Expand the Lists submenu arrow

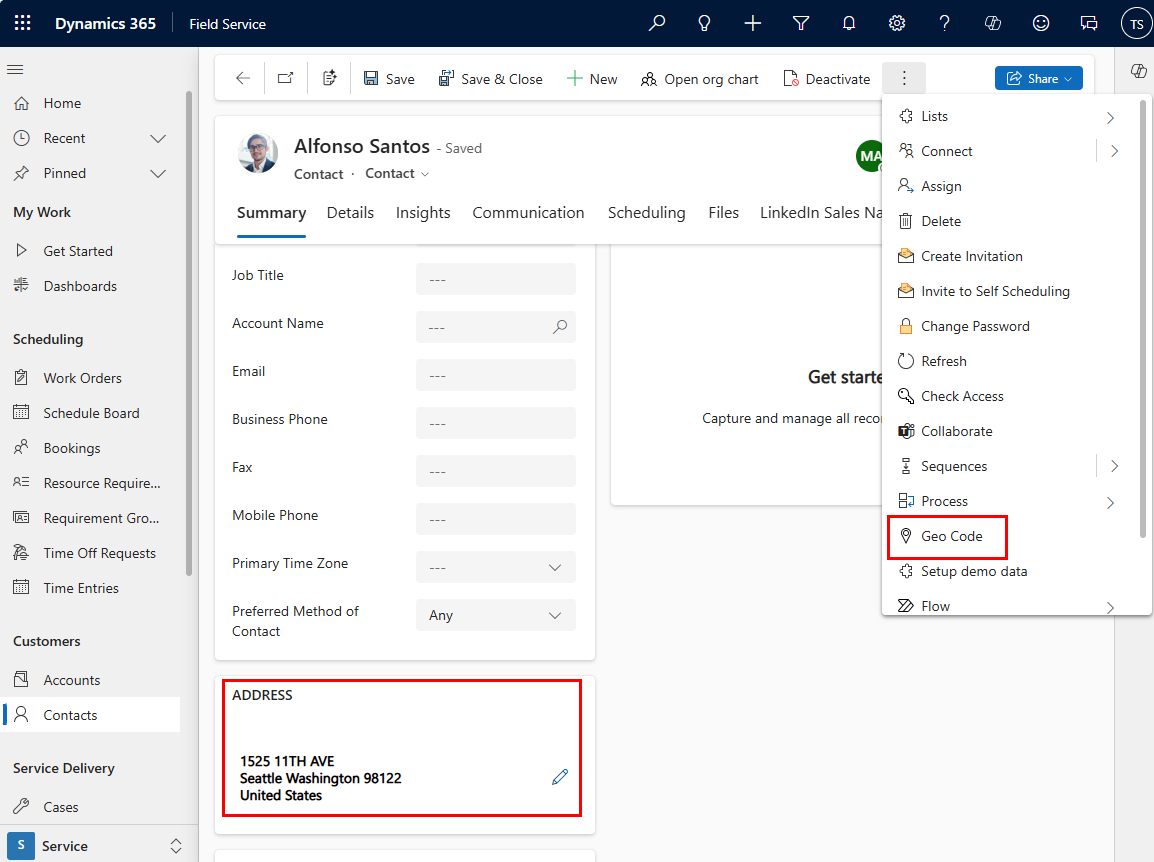point(1110,117)
